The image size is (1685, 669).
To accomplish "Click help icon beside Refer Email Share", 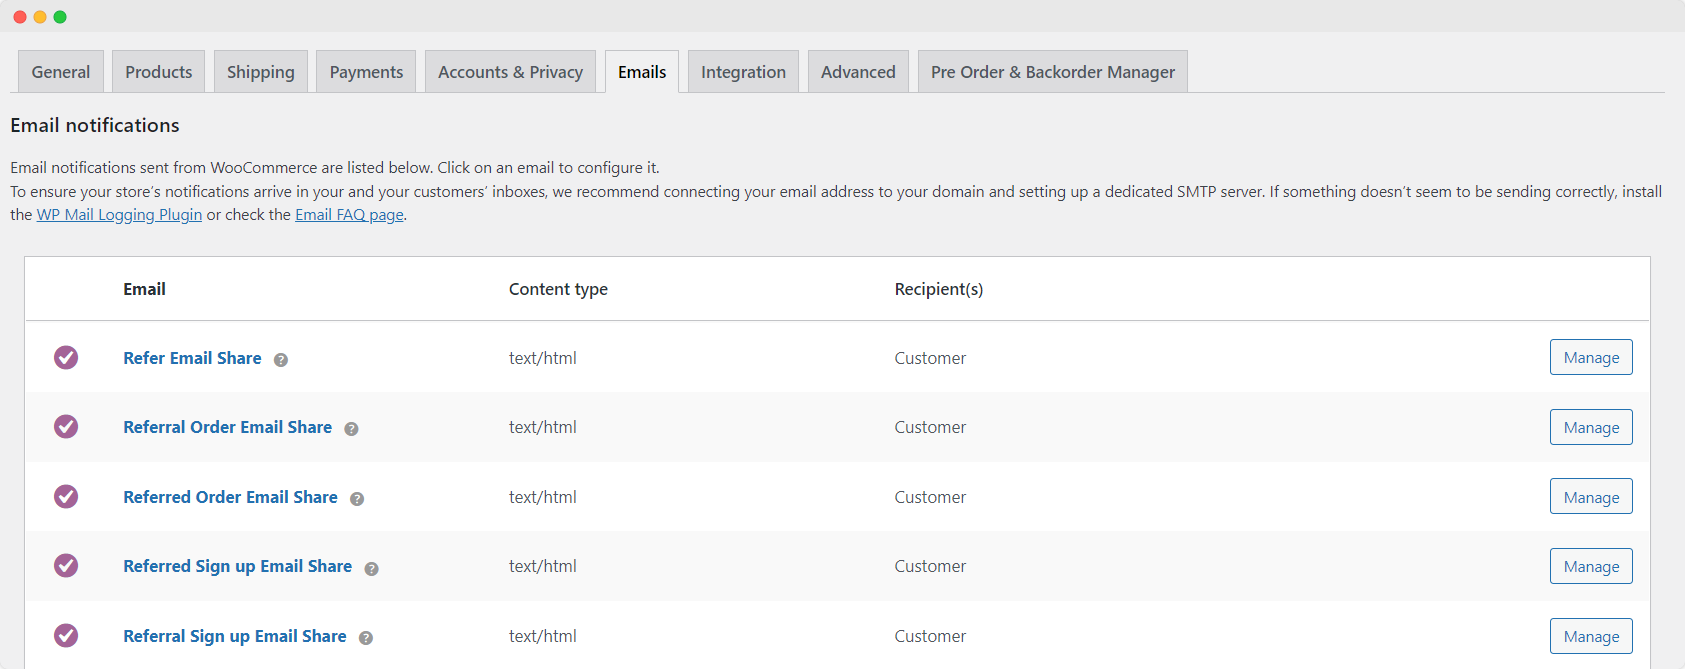I will click(x=281, y=360).
